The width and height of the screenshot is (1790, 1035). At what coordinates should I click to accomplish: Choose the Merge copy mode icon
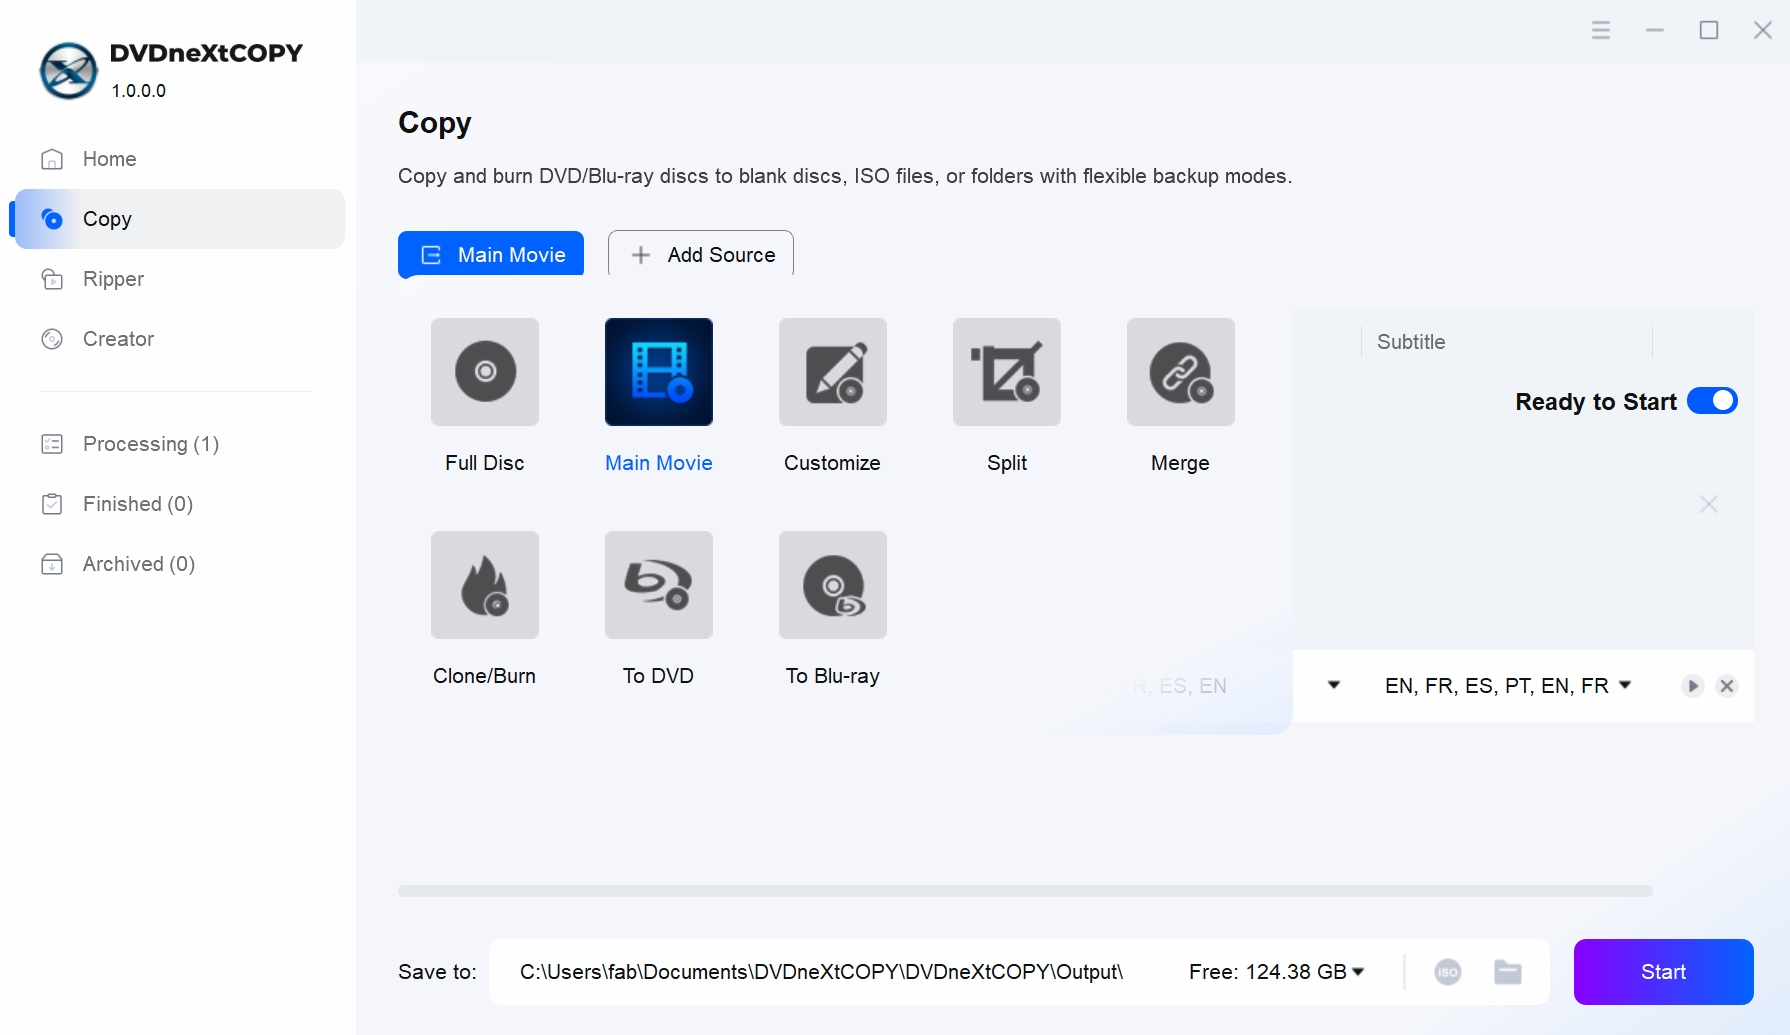[1181, 372]
